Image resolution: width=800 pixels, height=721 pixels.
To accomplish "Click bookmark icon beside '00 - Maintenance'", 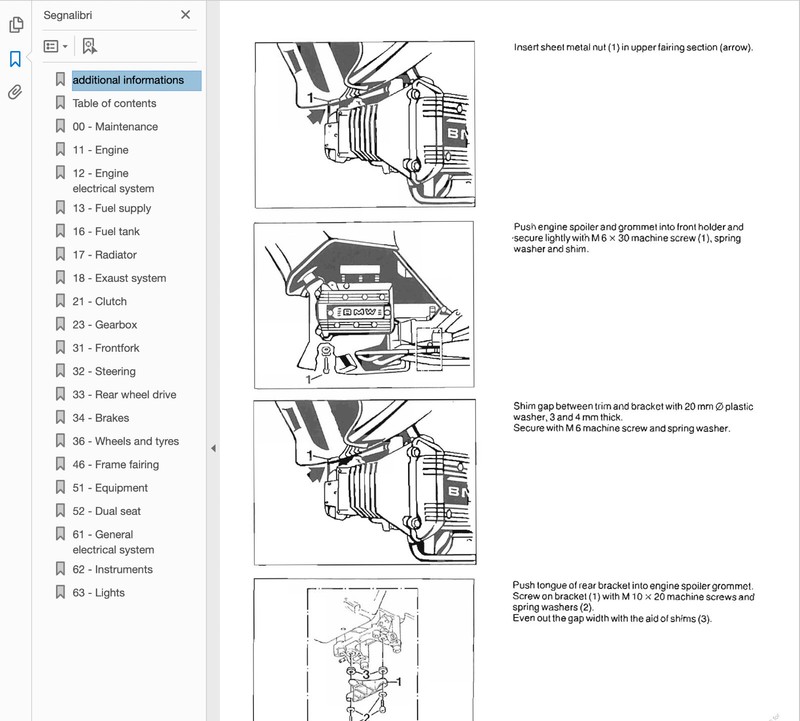I will click(x=60, y=126).
